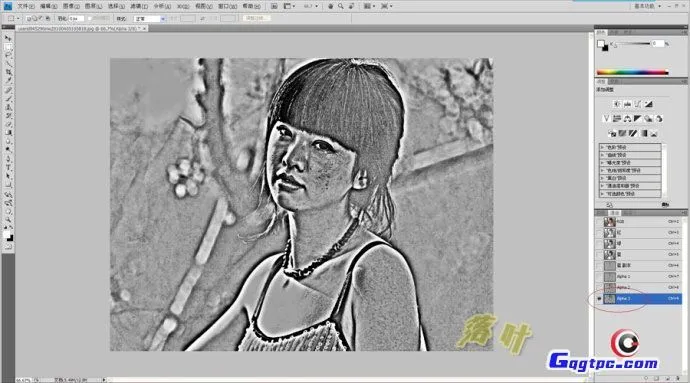690x383 pixels.
Task: Add a Brightness/Contrast adjustment
Action: point(617,104)
